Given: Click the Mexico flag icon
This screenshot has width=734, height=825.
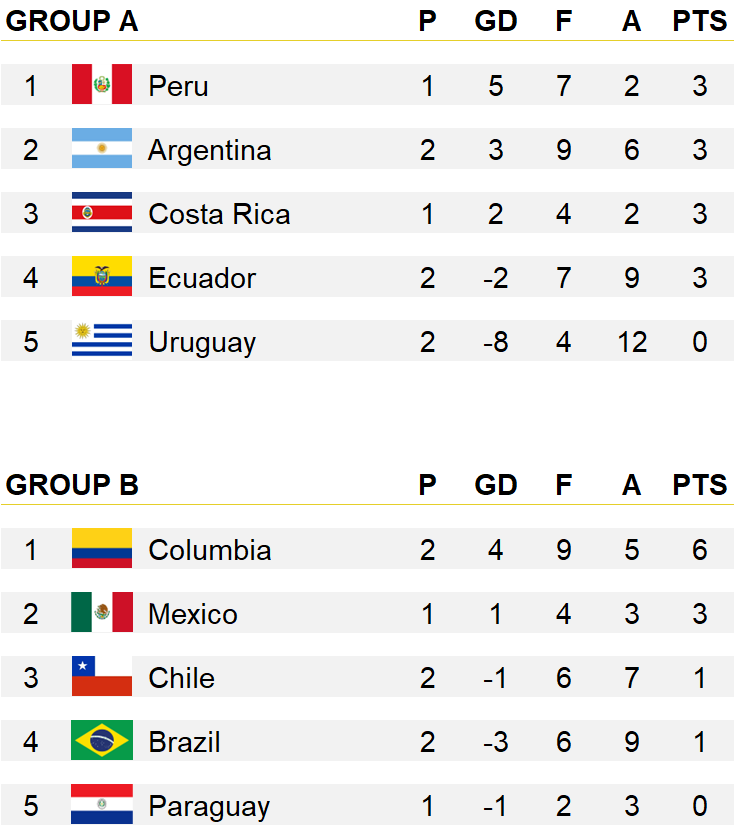Looking at the screenshot, I should click(x=102, y=612).
